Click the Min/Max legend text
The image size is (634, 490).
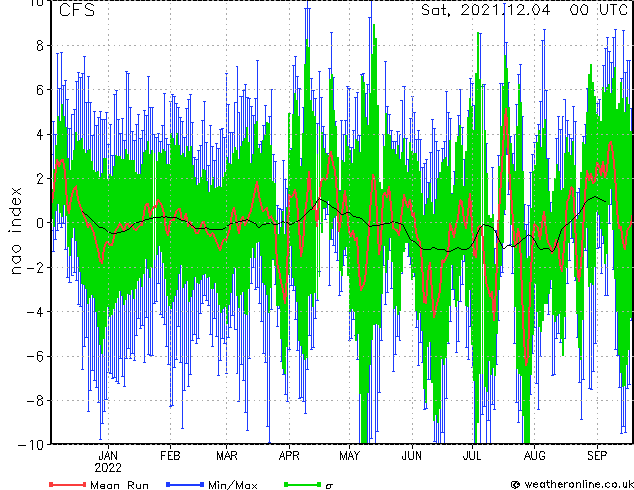pos(232,485)
